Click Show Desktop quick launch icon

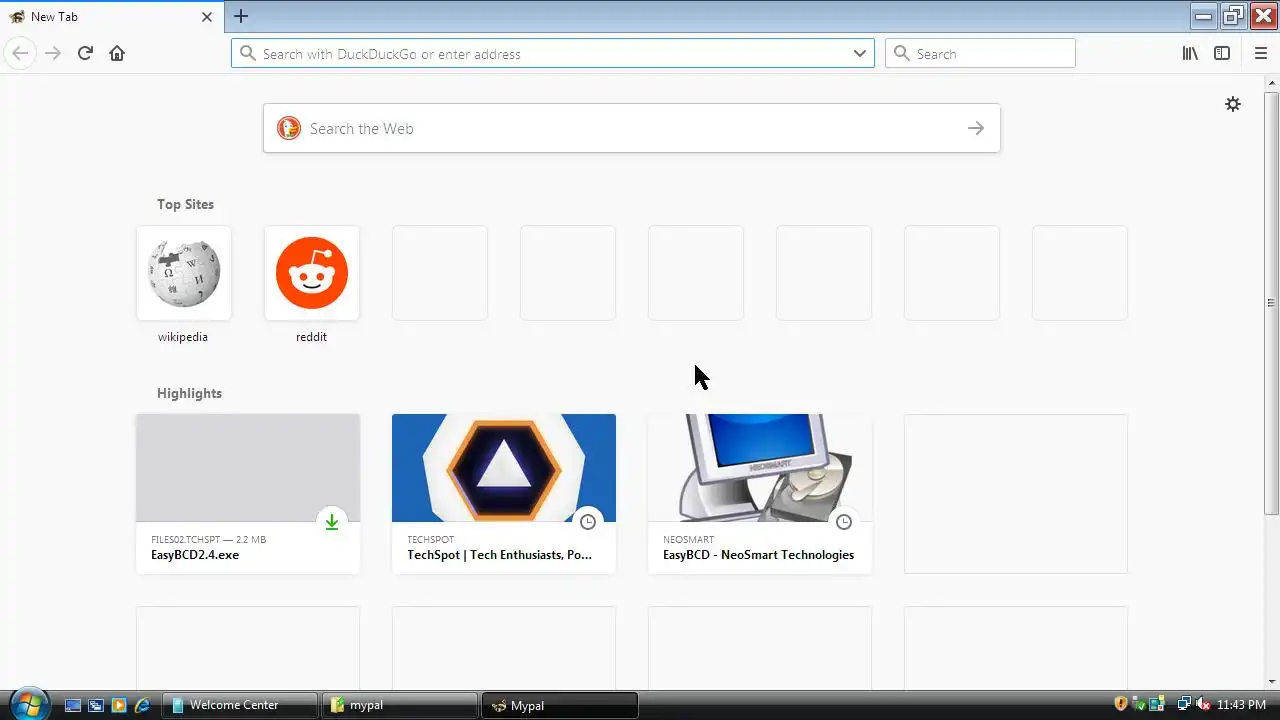[x=73, y=705]
